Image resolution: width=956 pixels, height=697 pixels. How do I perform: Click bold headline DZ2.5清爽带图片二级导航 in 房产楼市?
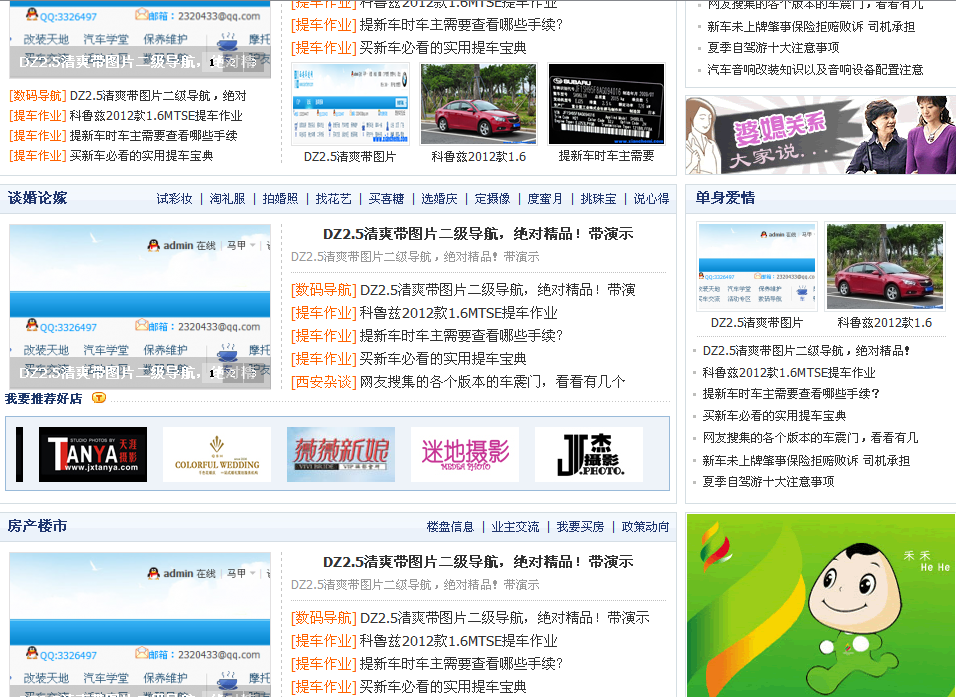[478, 562]
